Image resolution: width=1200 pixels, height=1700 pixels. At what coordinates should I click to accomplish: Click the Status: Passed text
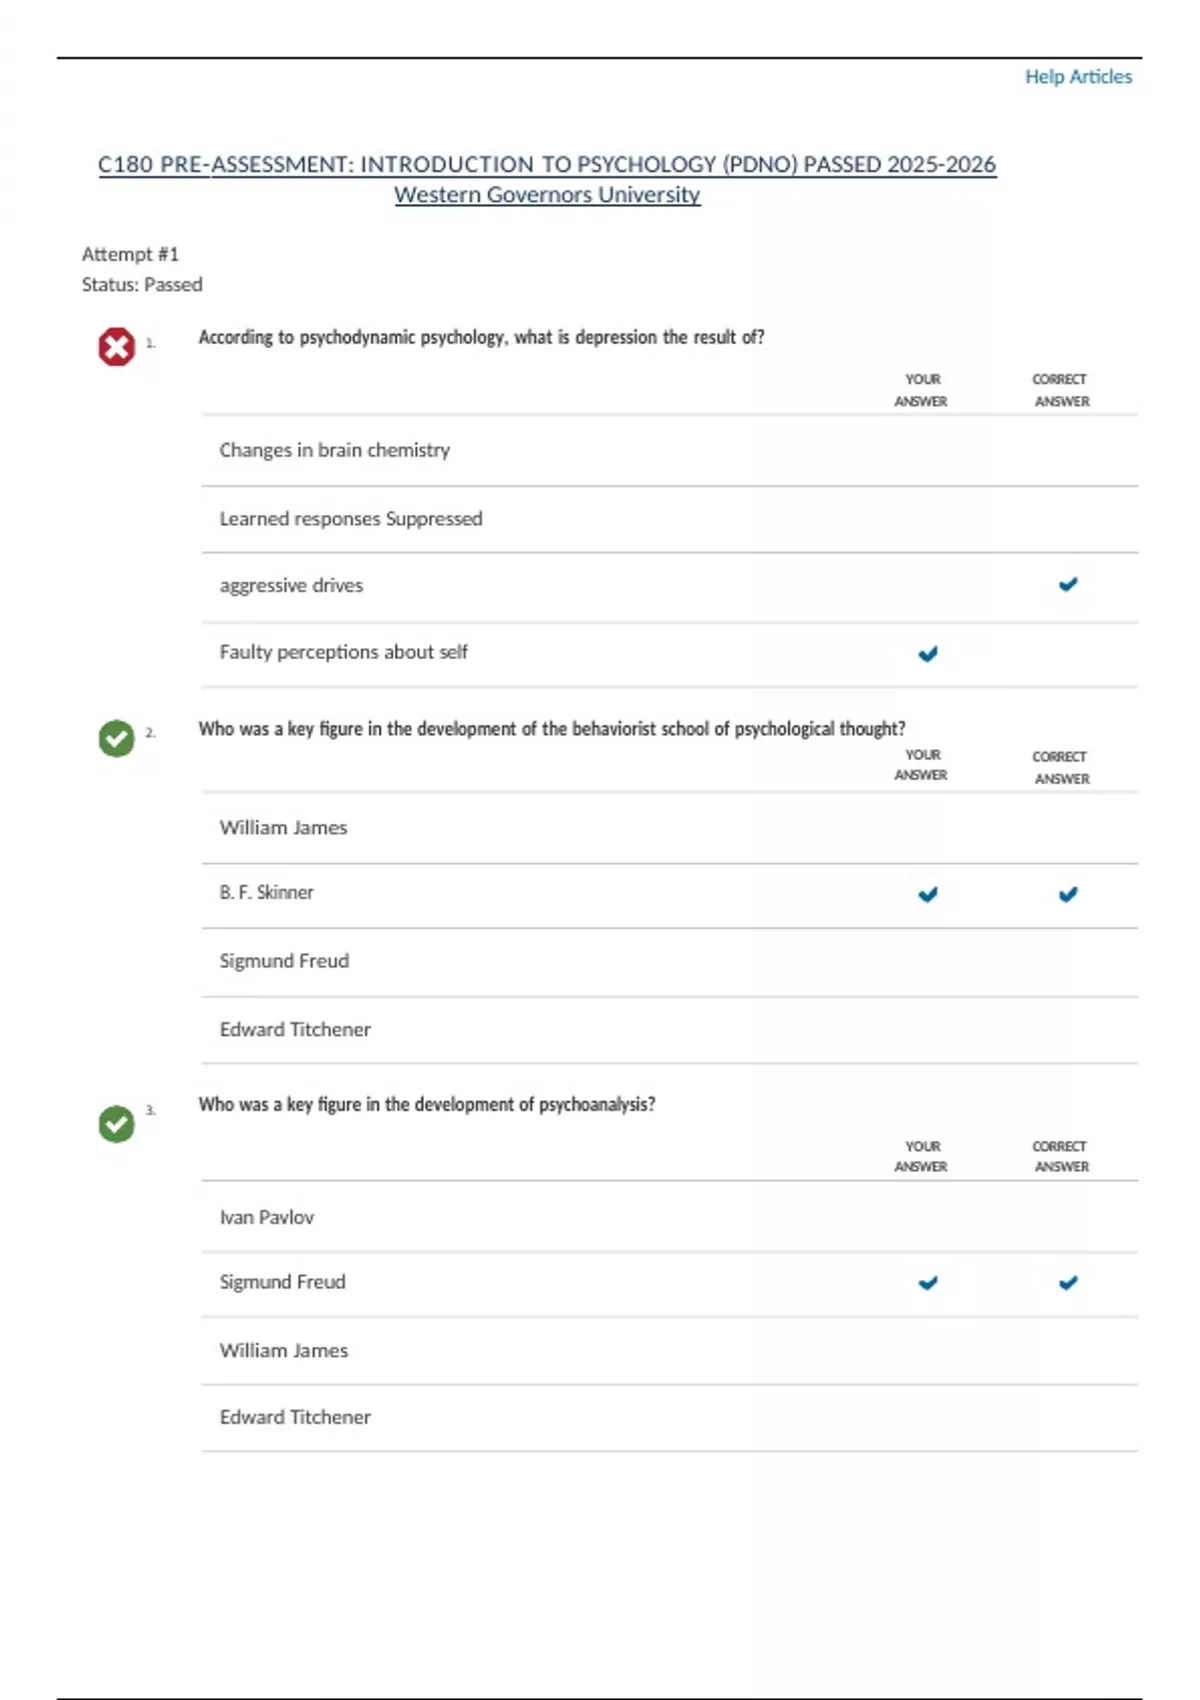tap(142, 285)
